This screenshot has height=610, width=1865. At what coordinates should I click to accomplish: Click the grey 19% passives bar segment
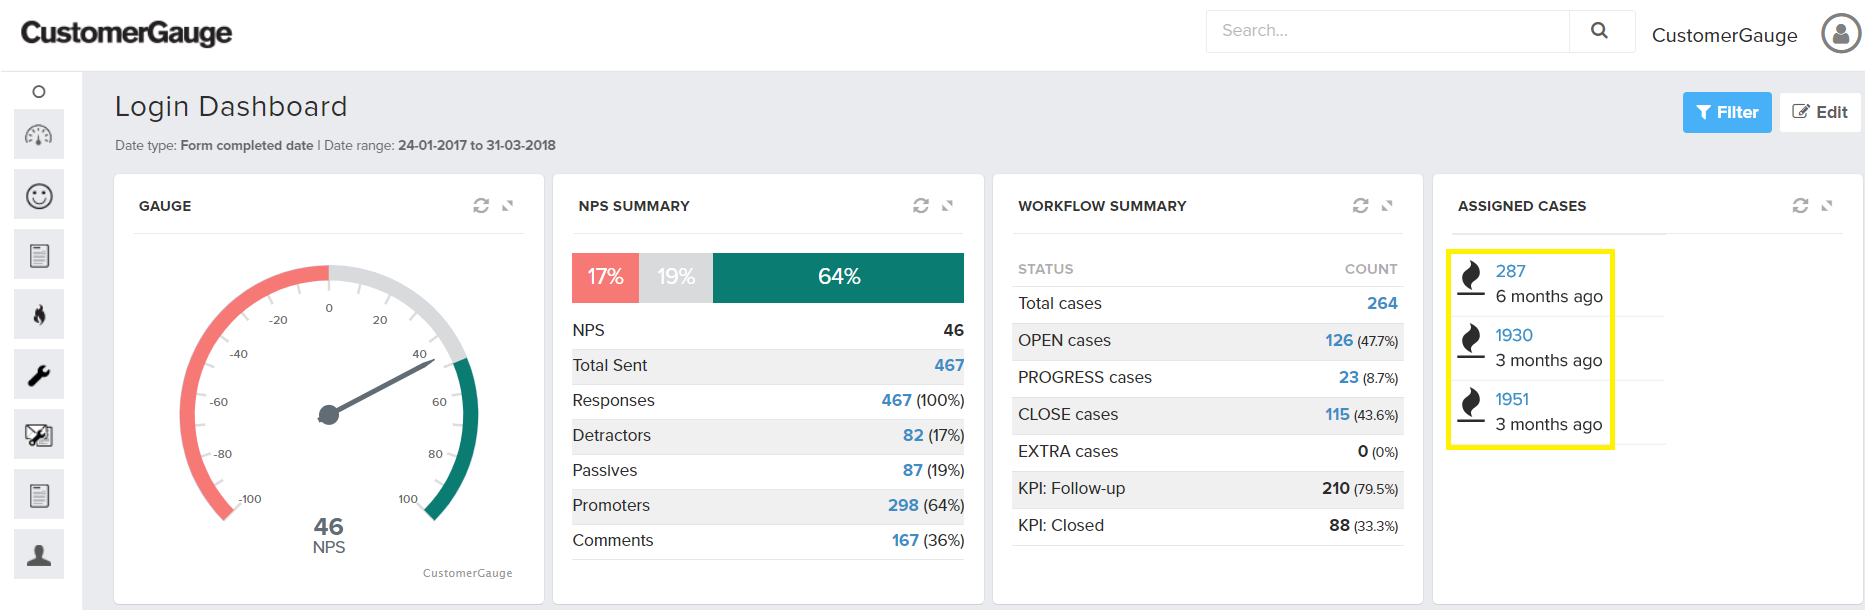676,277
